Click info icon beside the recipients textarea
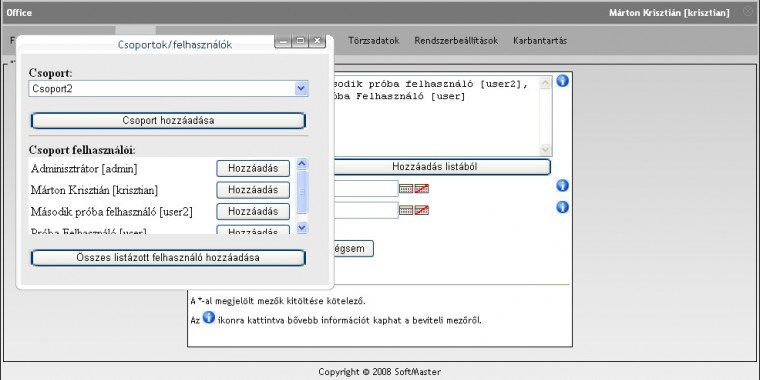 [562, 81]
